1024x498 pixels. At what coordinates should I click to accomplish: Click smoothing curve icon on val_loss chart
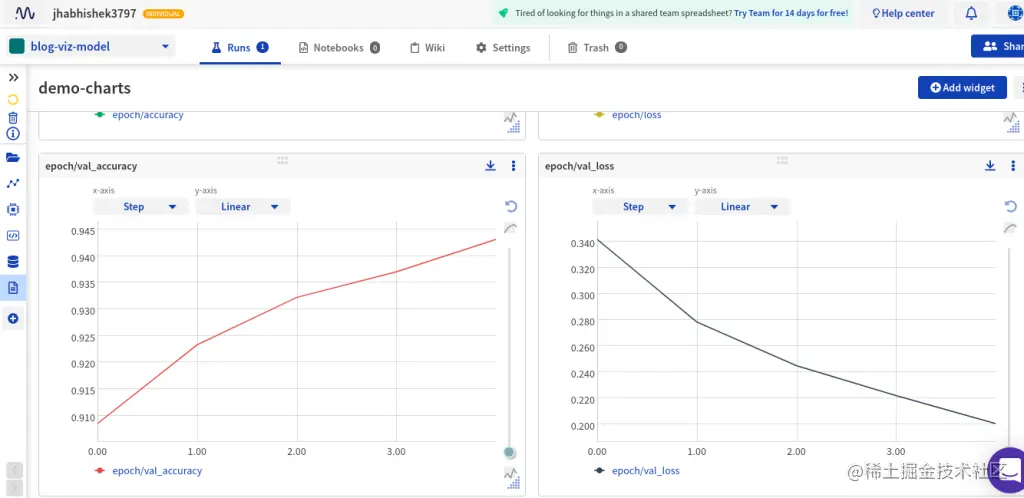point(1010,228)
